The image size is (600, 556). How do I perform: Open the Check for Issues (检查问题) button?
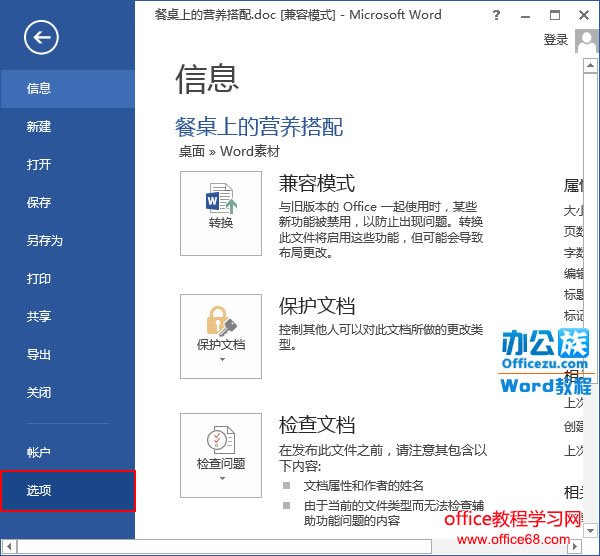(221, 455)
